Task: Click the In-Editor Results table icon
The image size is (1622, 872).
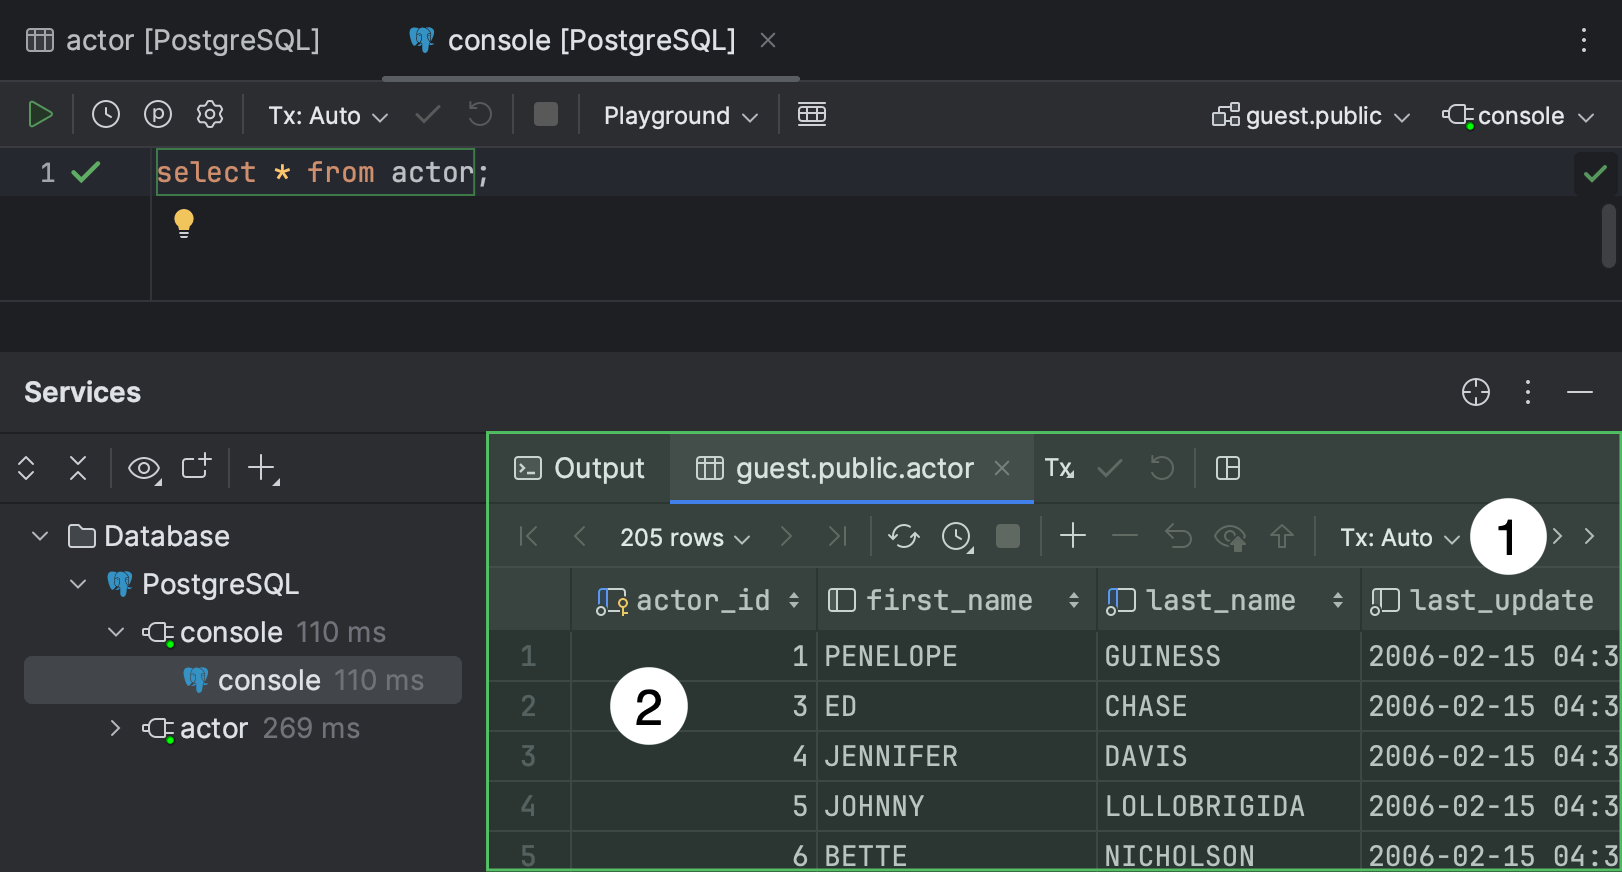Action: (812, 115)
